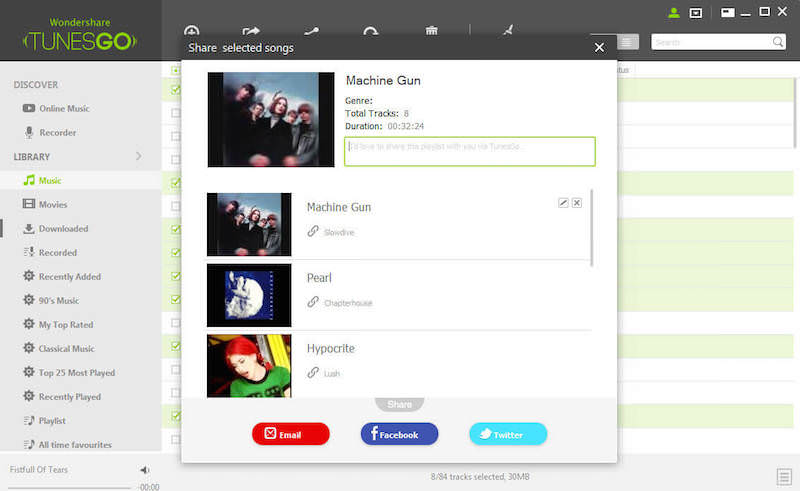This screenshot has width=800, height=491.
Task: Click the Downloaded arrow icon
Action: [x=29, y=228]
